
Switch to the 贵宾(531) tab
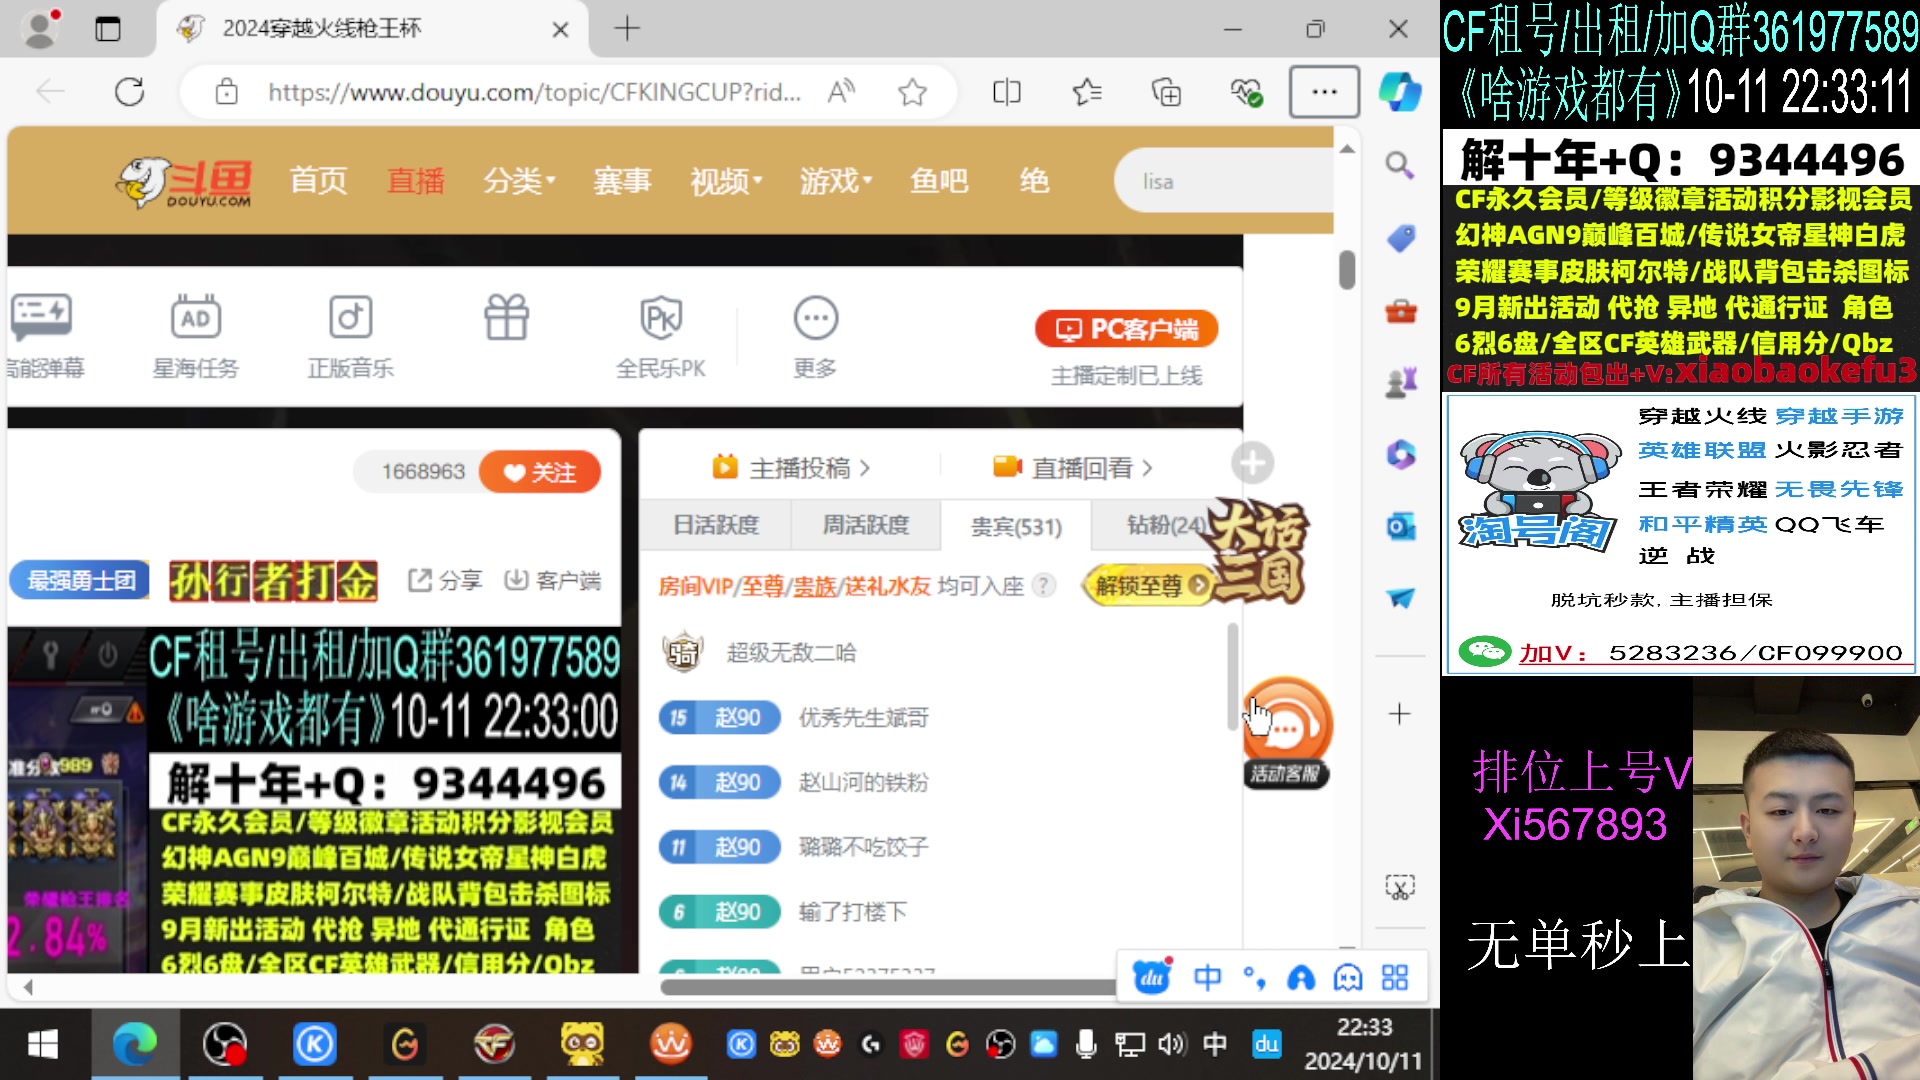1016,526
